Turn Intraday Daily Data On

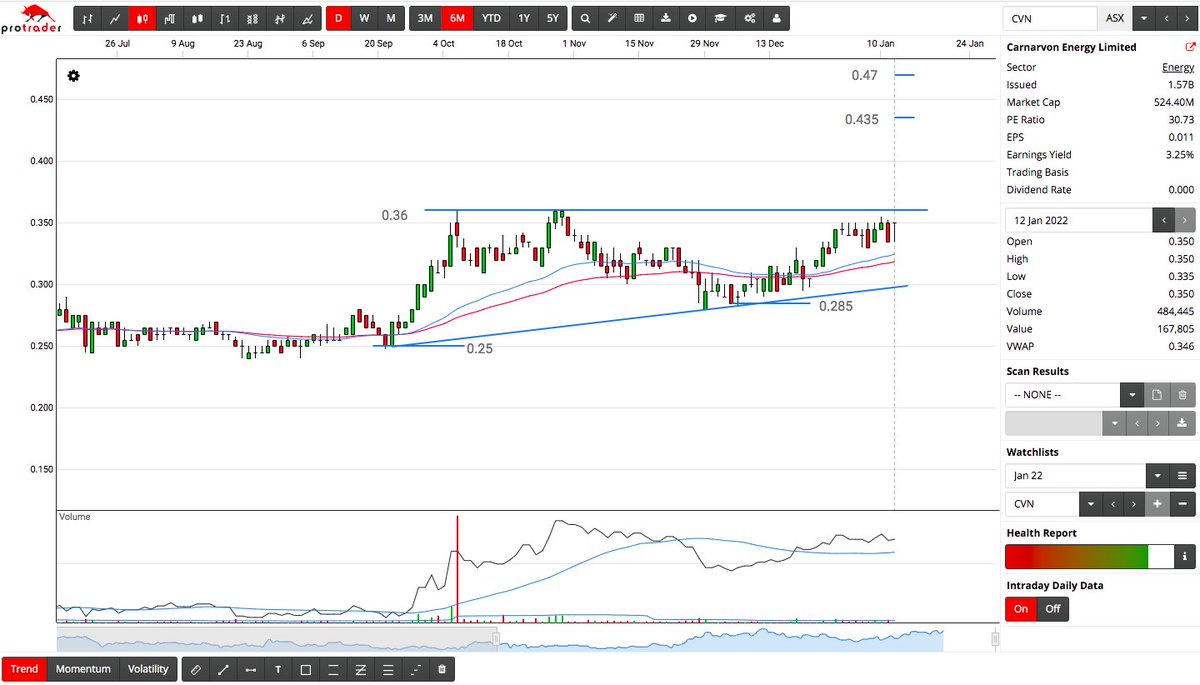click(1021, 608)
